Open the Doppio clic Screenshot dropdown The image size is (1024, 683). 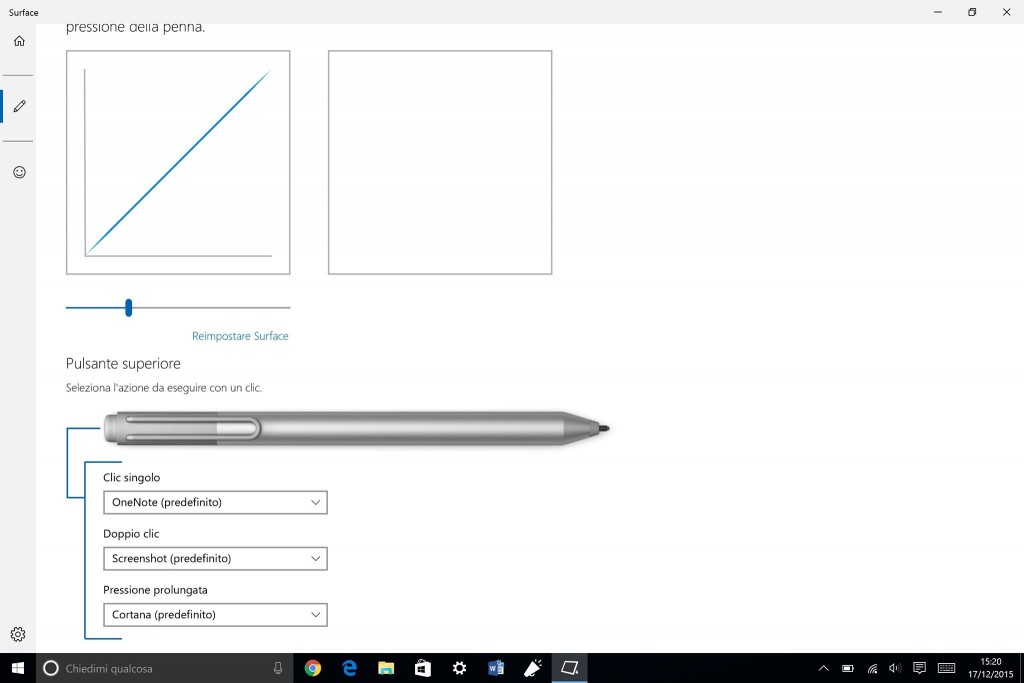215,558
